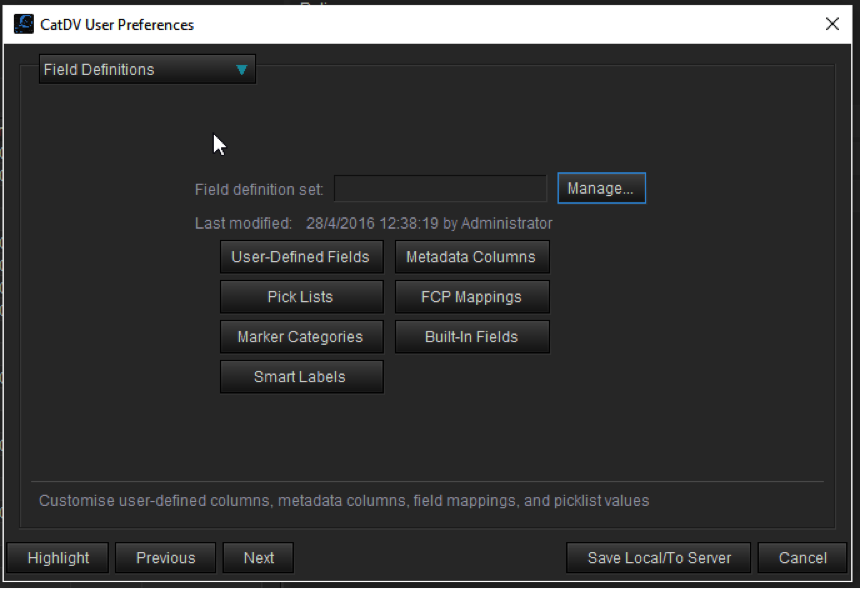Click the 'Customise user-defined columns' description text
Screen dimensions: 860x589
(x=344, y=501)
